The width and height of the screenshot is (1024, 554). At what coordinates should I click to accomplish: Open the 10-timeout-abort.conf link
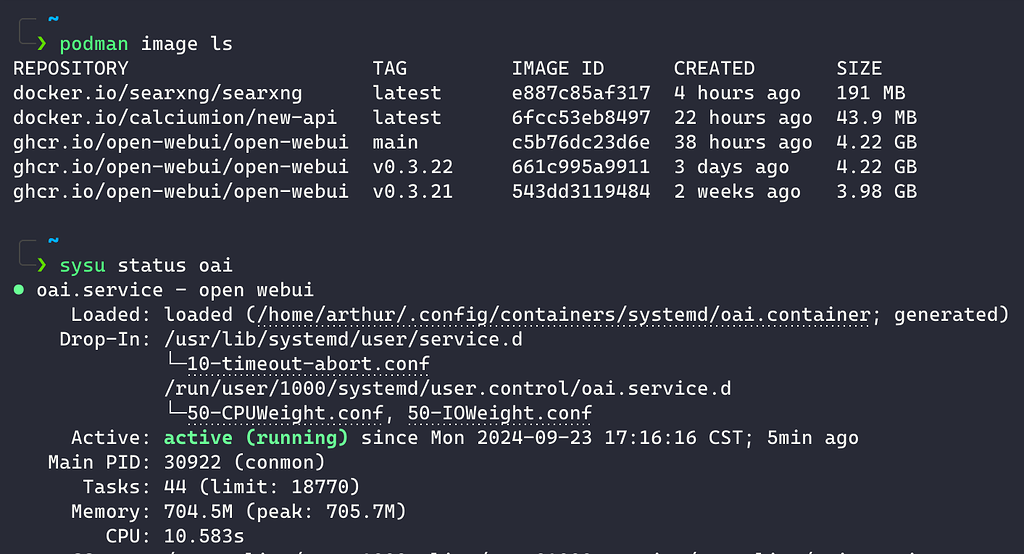pos(308,364)
